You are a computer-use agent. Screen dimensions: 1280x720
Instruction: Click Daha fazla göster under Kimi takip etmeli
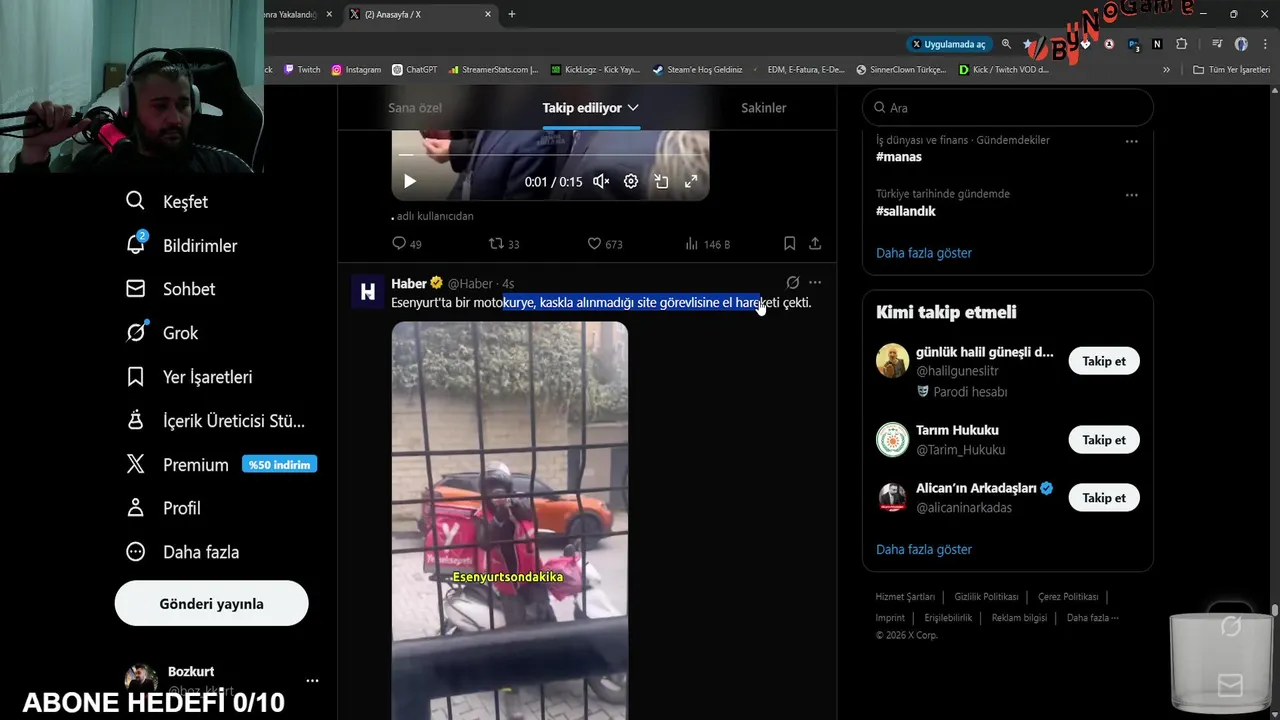924,549
